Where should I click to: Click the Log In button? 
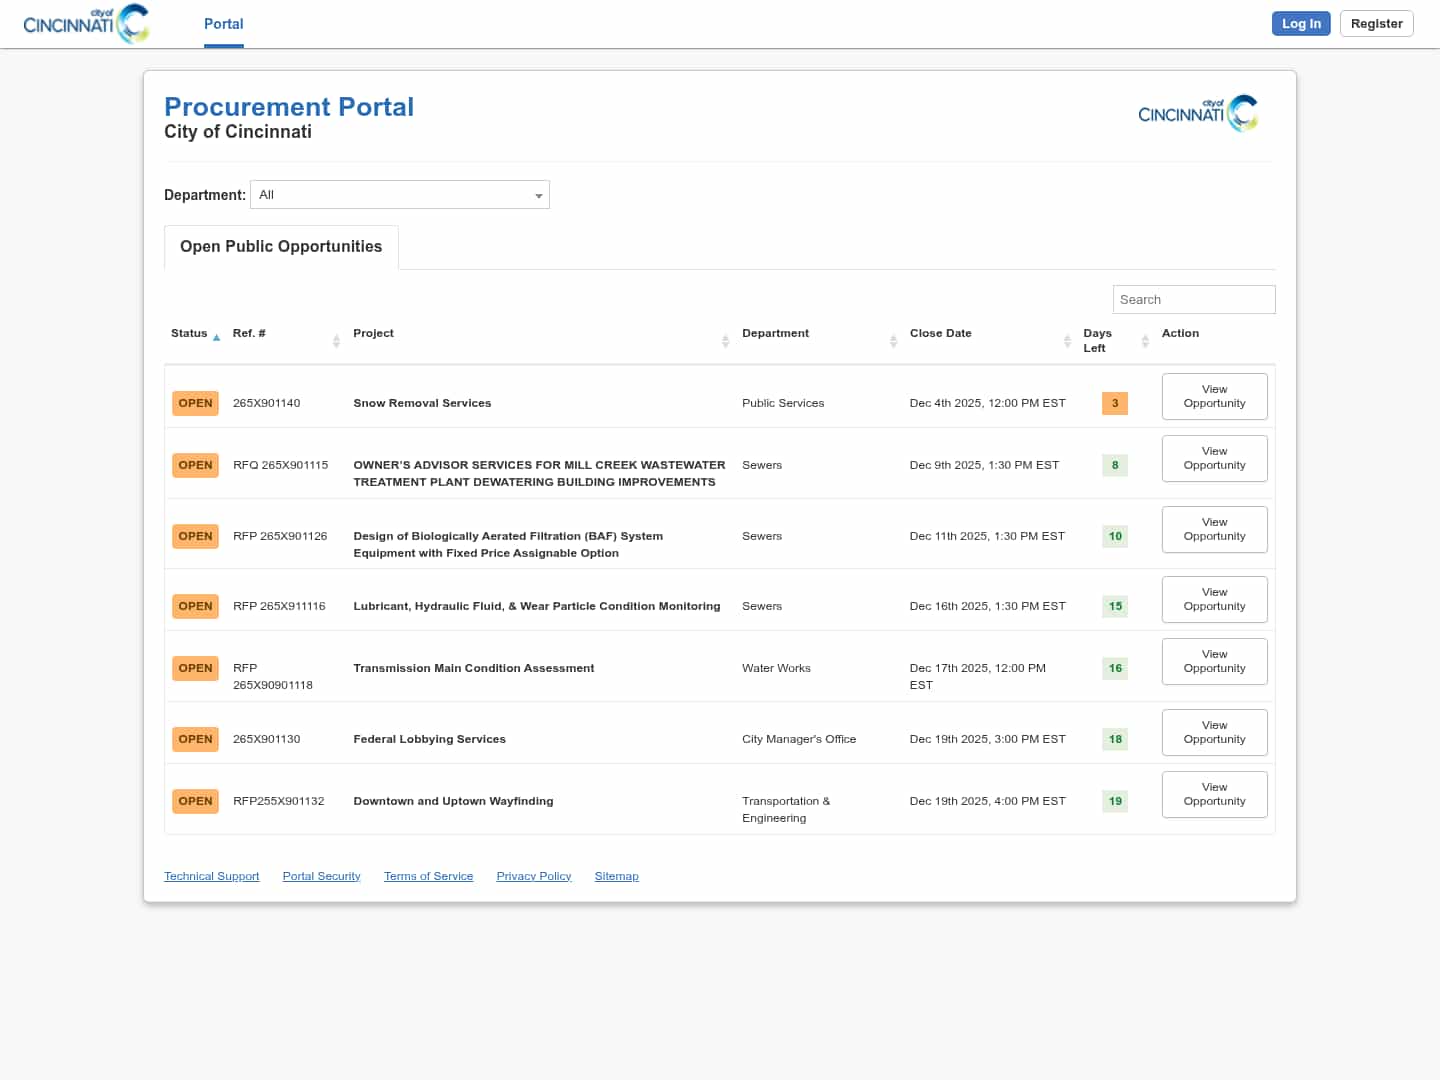coord(1300,24)
